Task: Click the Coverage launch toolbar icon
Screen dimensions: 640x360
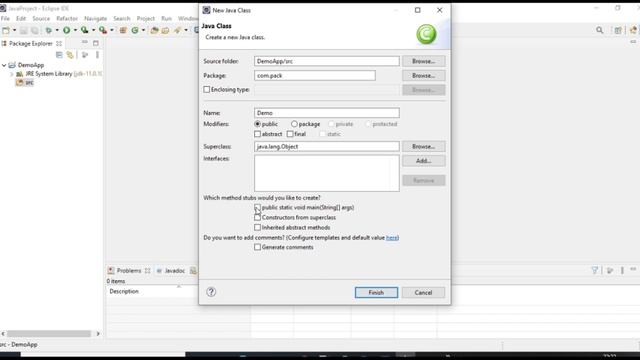Action: pyautogui.click(x=84, y=30)
